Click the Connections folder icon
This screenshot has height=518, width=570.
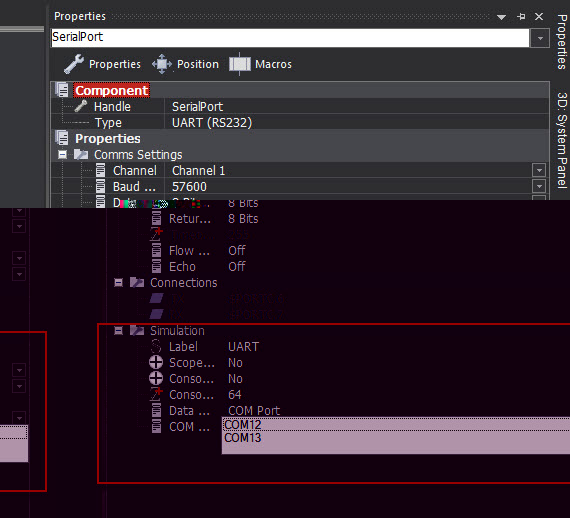click(137, 282)
